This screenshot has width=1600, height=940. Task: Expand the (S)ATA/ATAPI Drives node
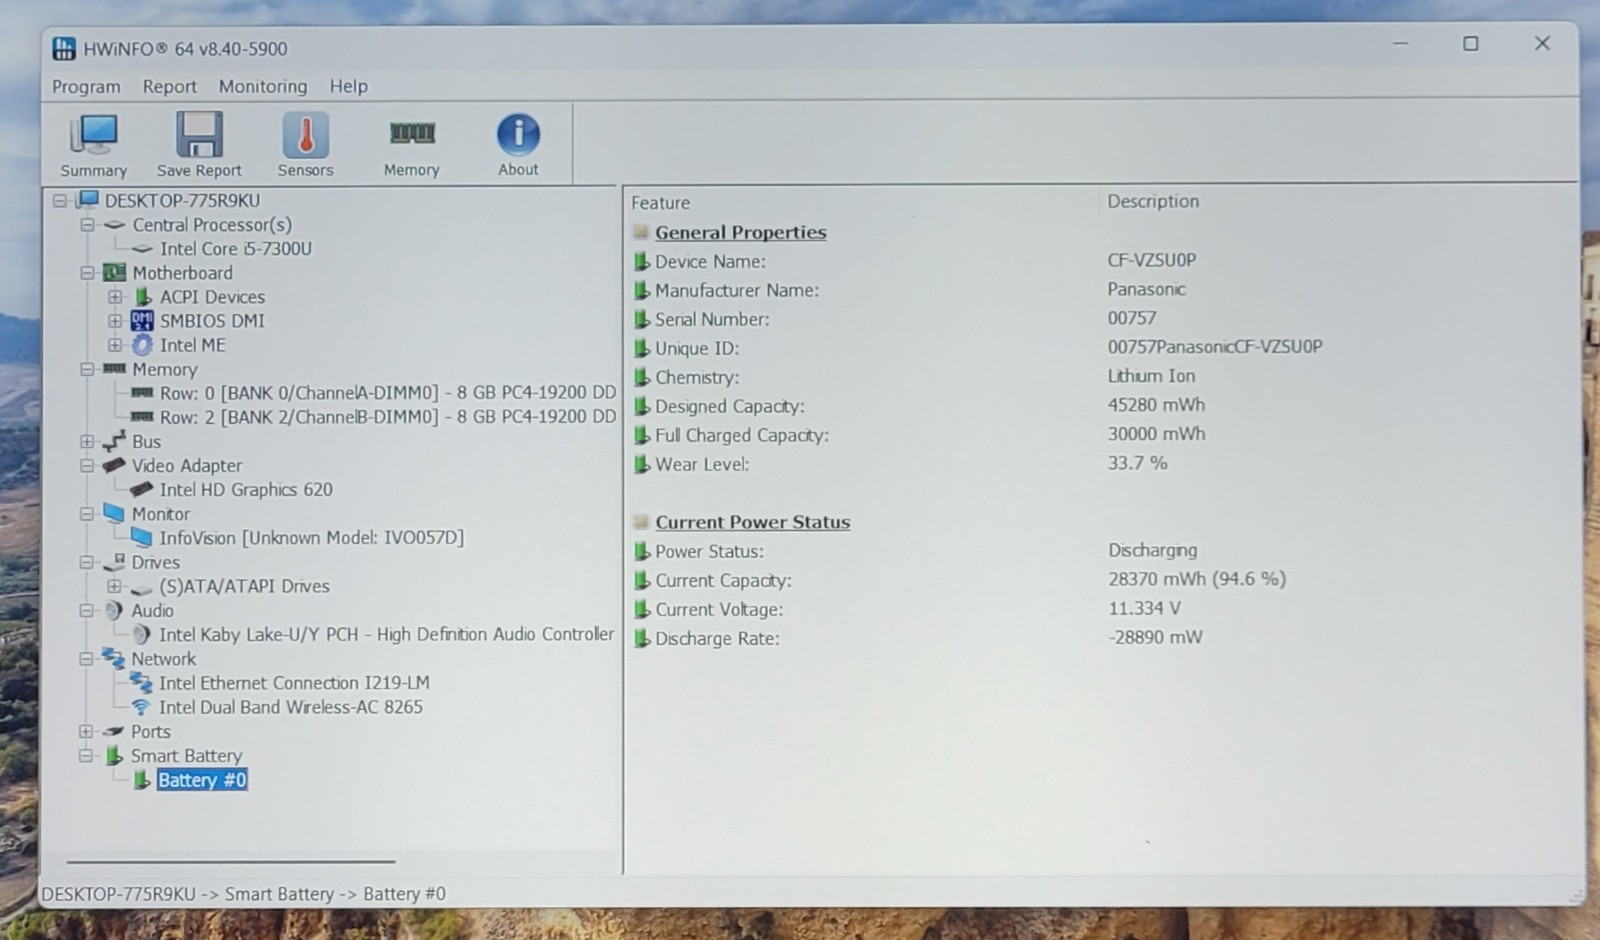pos(114,586)
